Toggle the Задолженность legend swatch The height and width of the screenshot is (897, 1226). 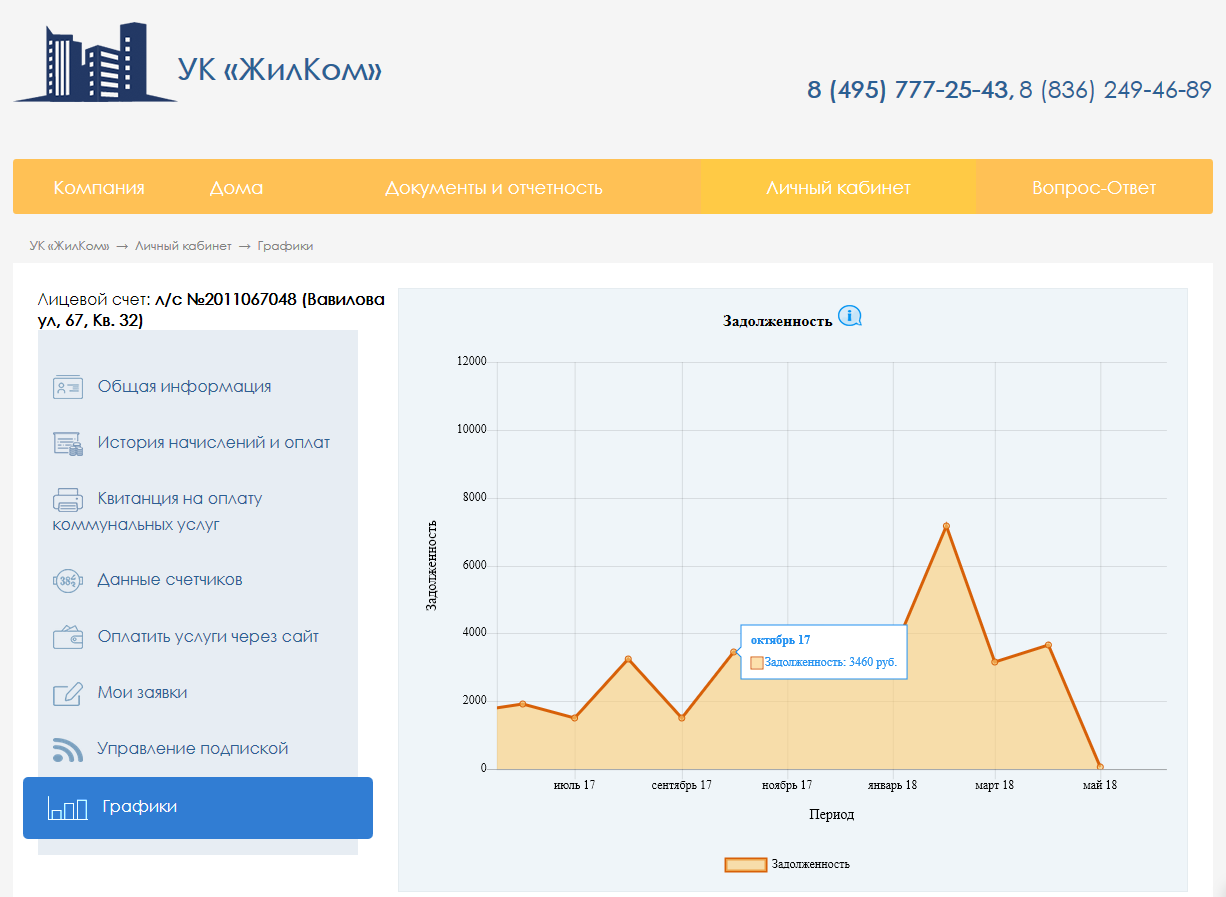[x=746, y=864]
